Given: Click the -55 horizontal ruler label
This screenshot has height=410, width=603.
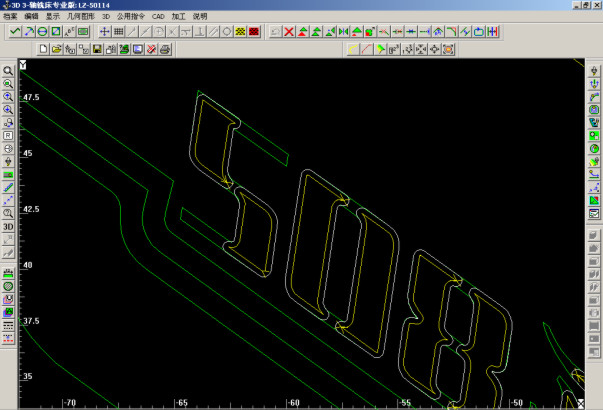Looking at the screenshot, I should (405, 403).
